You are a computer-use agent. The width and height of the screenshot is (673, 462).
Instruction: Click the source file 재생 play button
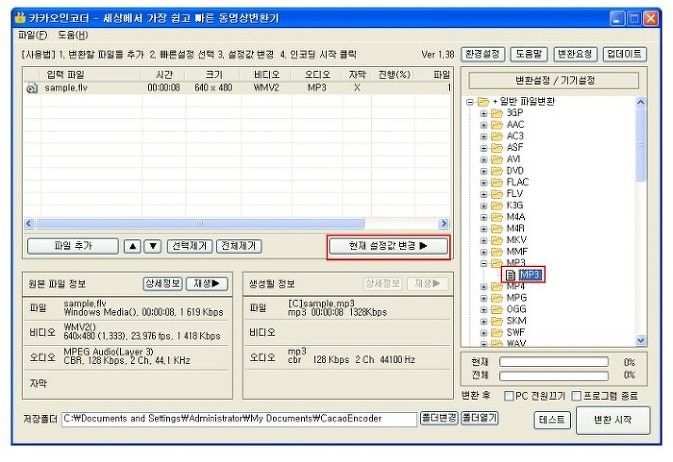[207, 284]
